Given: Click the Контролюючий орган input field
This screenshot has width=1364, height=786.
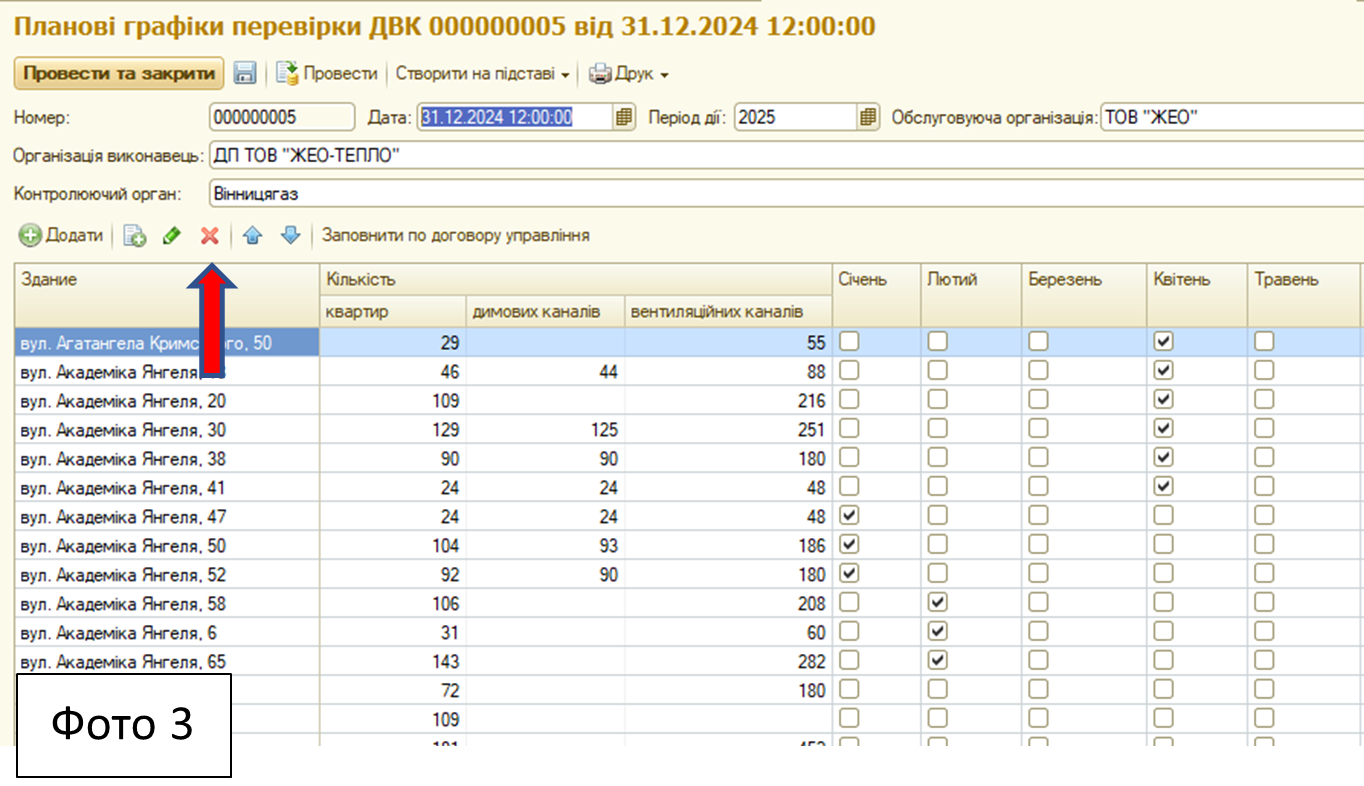Looking at the screenshot, I should 780,193.
